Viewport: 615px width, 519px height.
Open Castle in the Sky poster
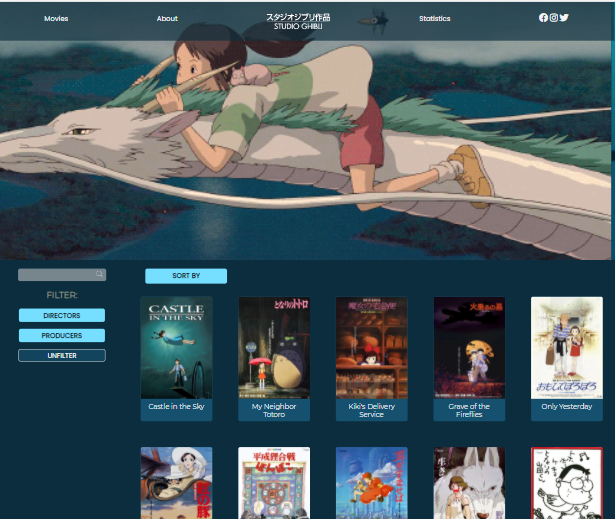(176, 348)
